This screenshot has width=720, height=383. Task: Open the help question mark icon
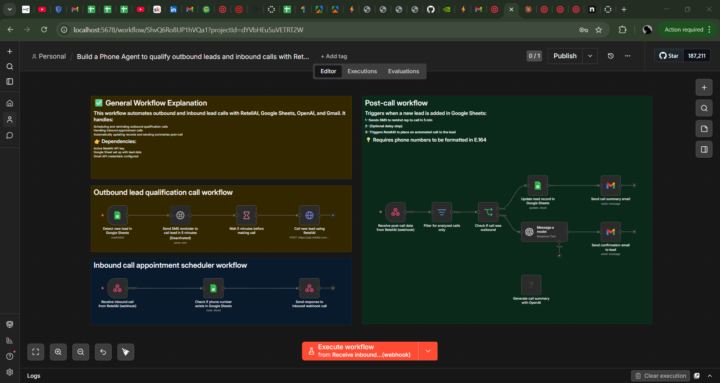point(10,356)
